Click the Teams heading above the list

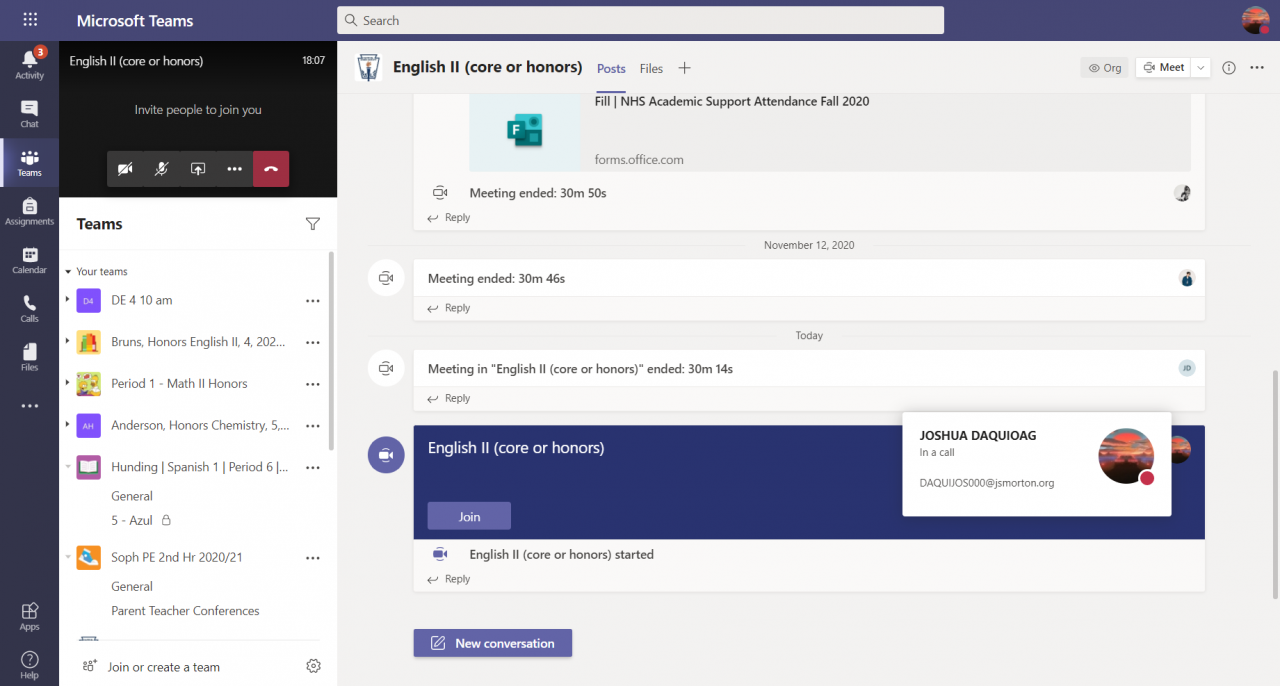(x=99, y=224)
